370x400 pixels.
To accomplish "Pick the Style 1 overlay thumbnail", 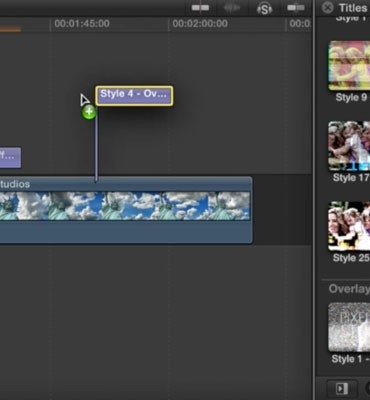I will coord(349,327).
